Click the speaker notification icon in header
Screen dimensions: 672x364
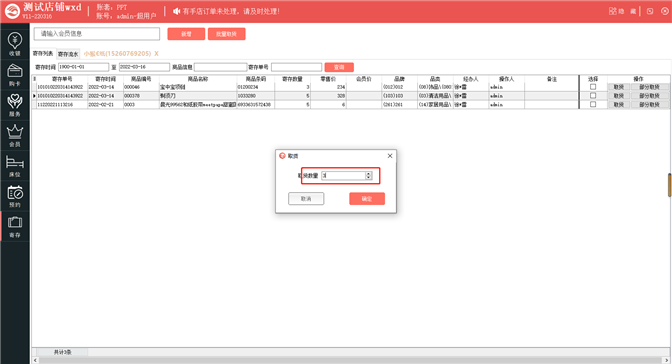(x=176, y=11)
